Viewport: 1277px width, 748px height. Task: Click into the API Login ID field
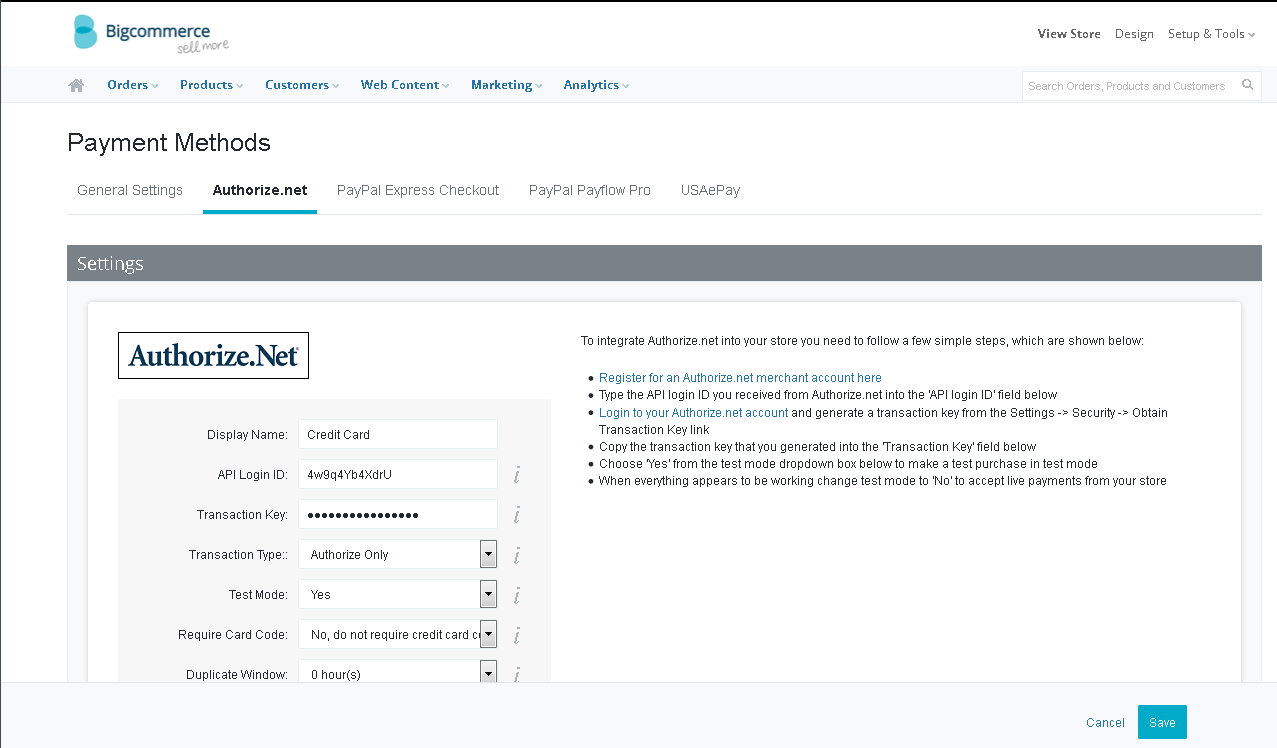[398, 474]
